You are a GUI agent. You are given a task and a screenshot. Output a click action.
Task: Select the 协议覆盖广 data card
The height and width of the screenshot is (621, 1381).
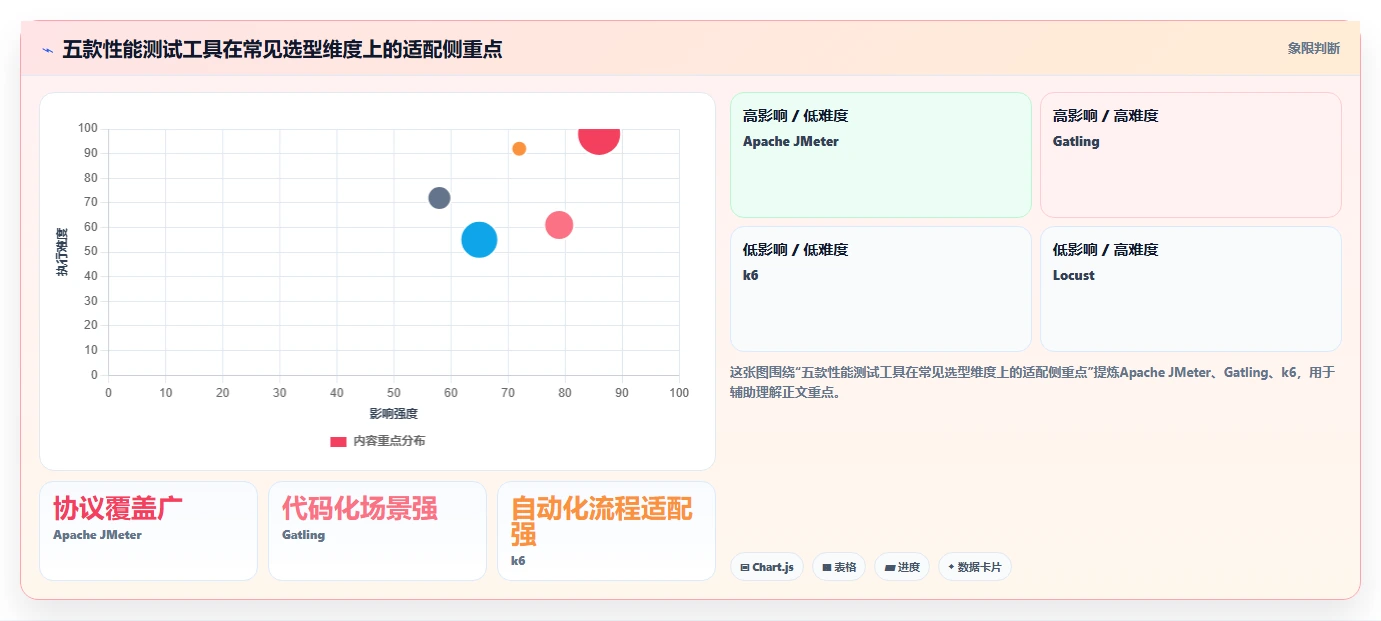[x=148, y=531]
